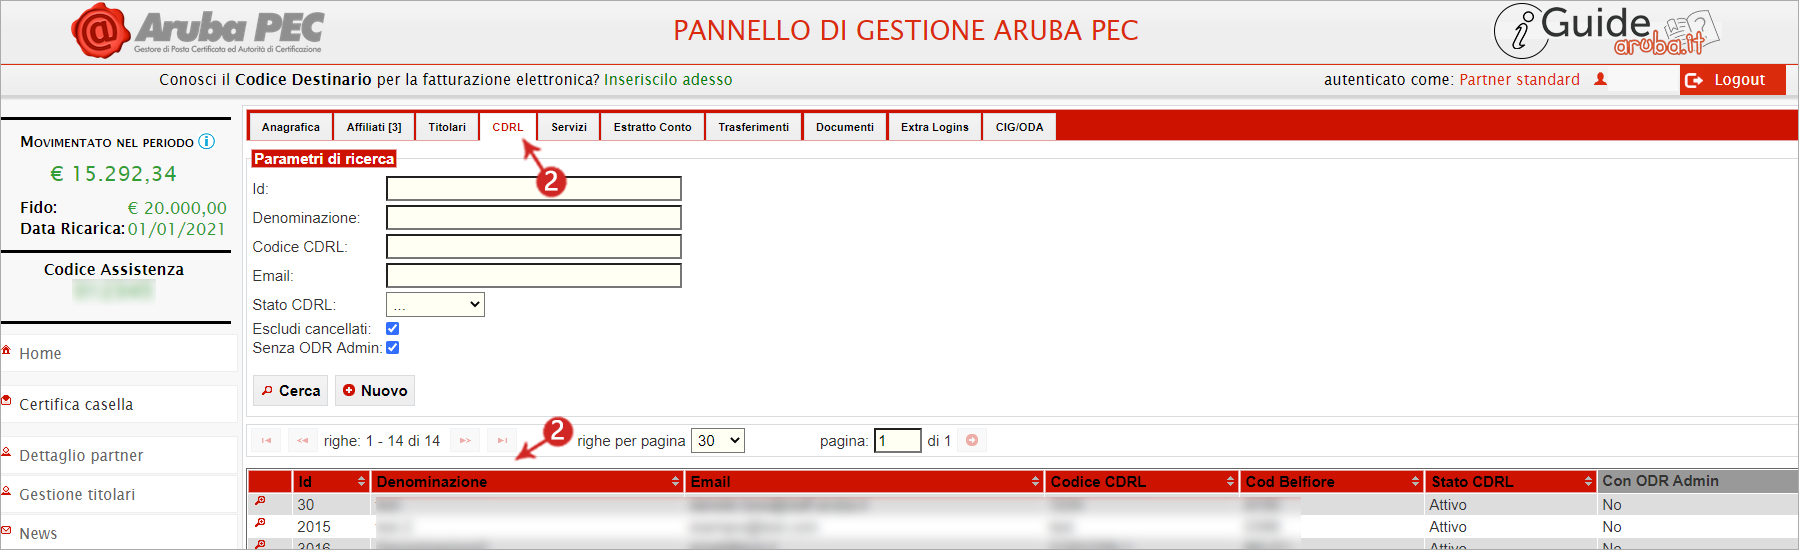Sort by Cod Belfiore column arrows
Viewport: 1799px width, 550px height.
(x=1415, y=482)
